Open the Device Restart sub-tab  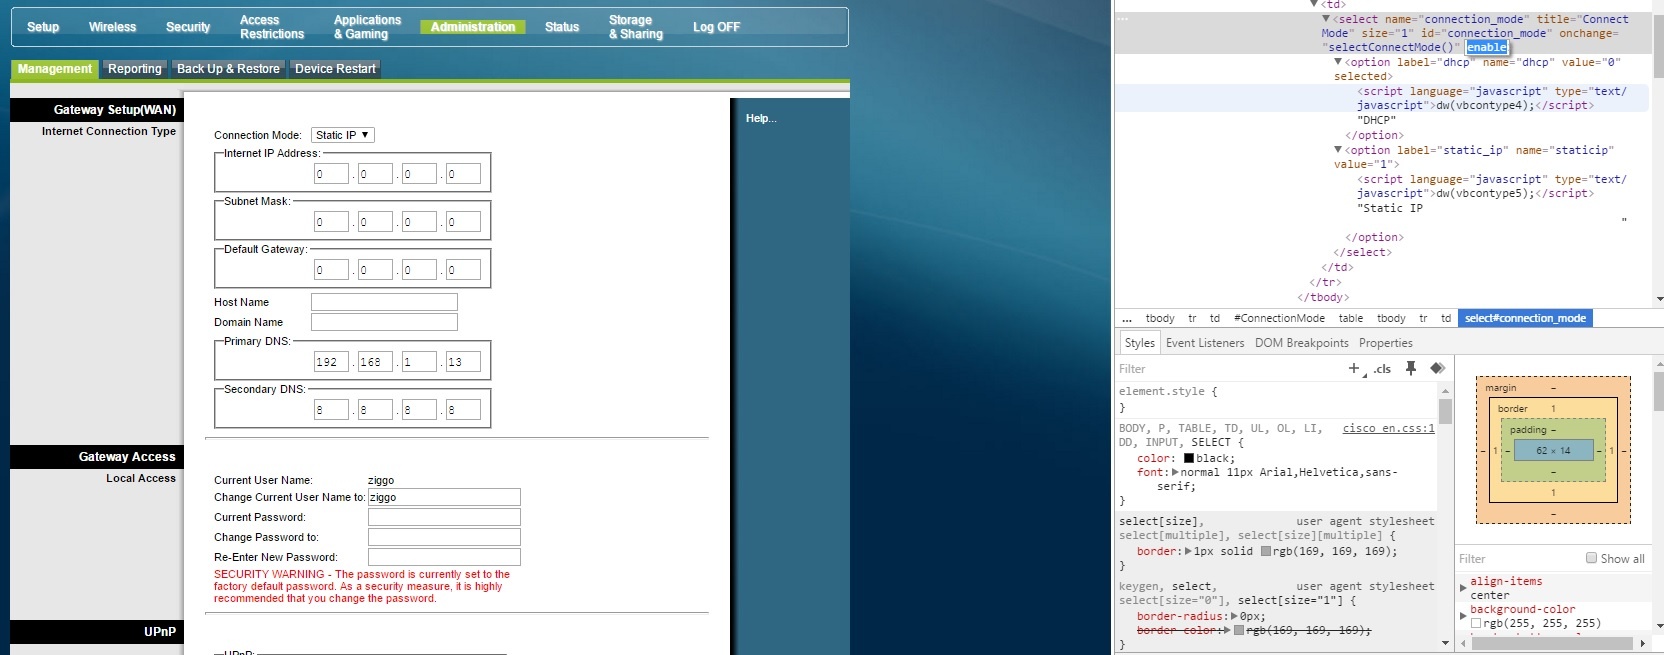point(335,69)
